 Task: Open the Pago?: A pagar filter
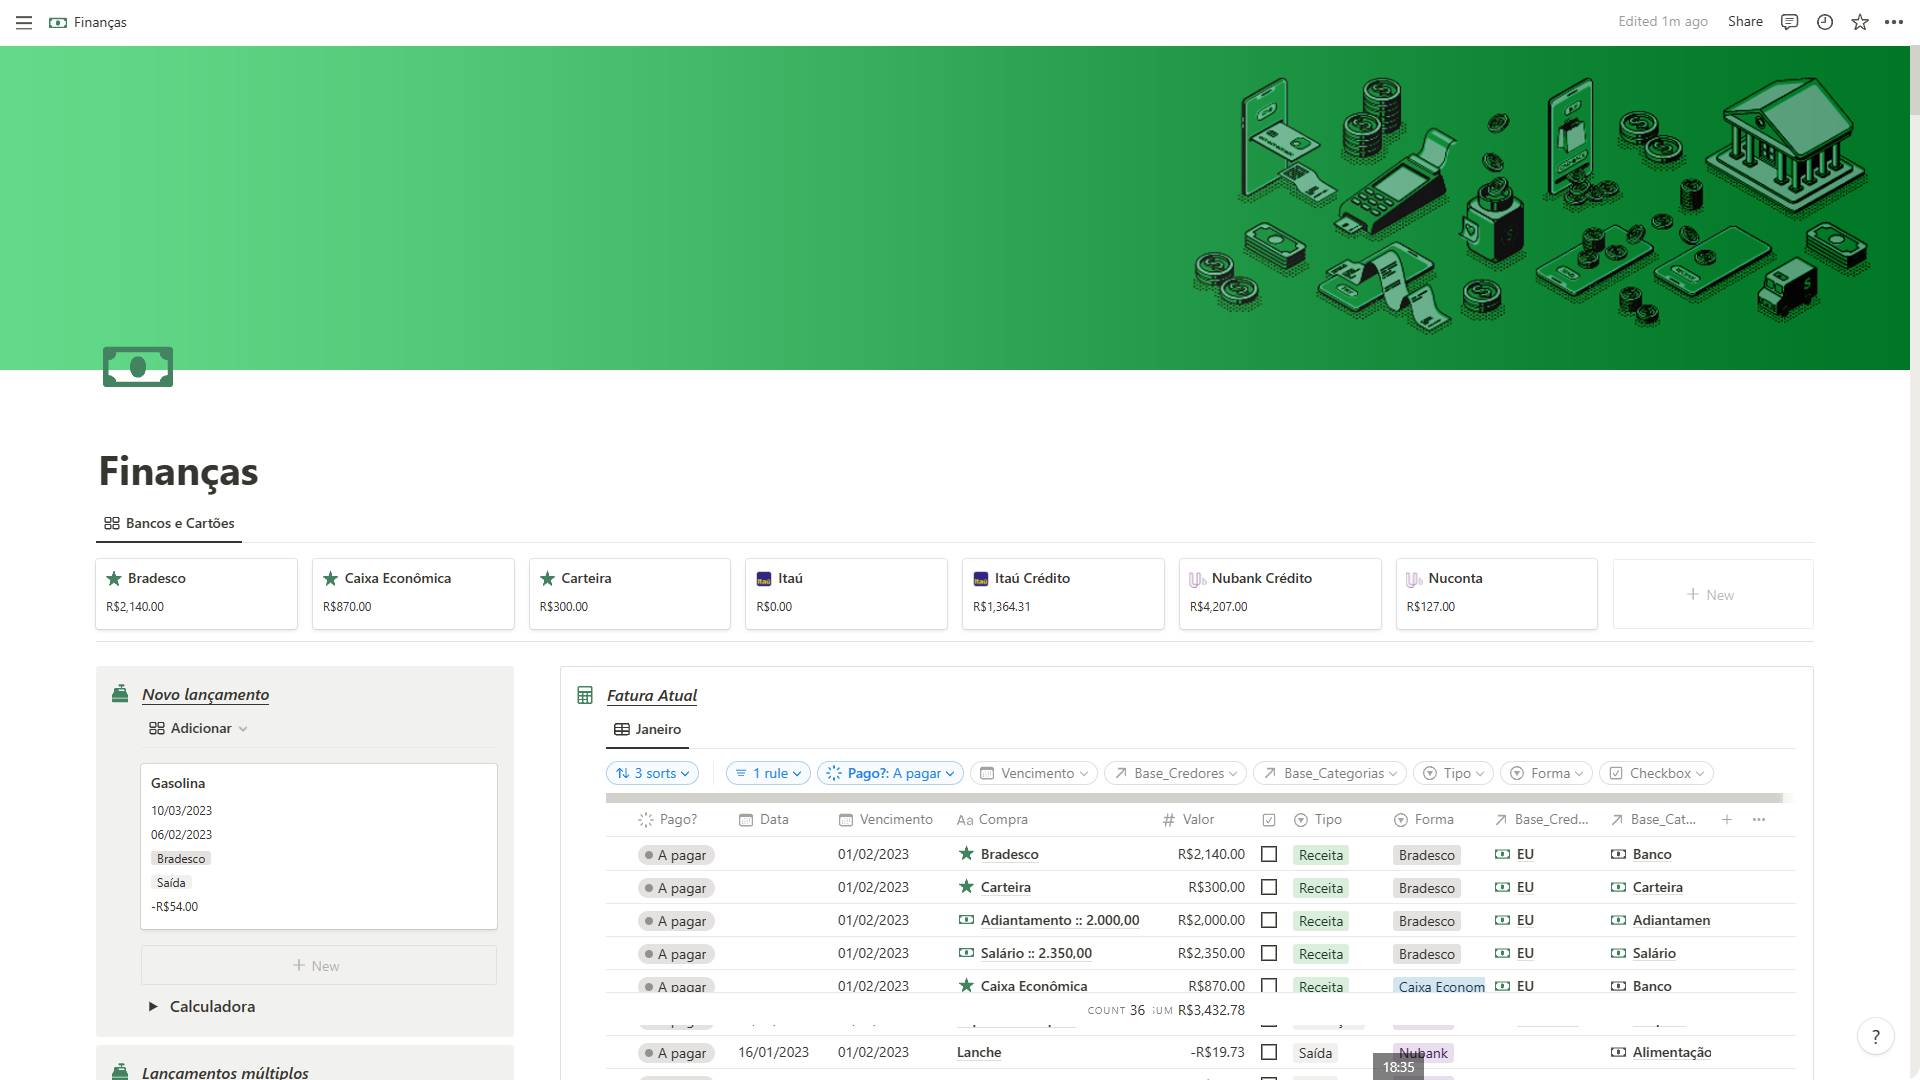click(x=890, y=773)
